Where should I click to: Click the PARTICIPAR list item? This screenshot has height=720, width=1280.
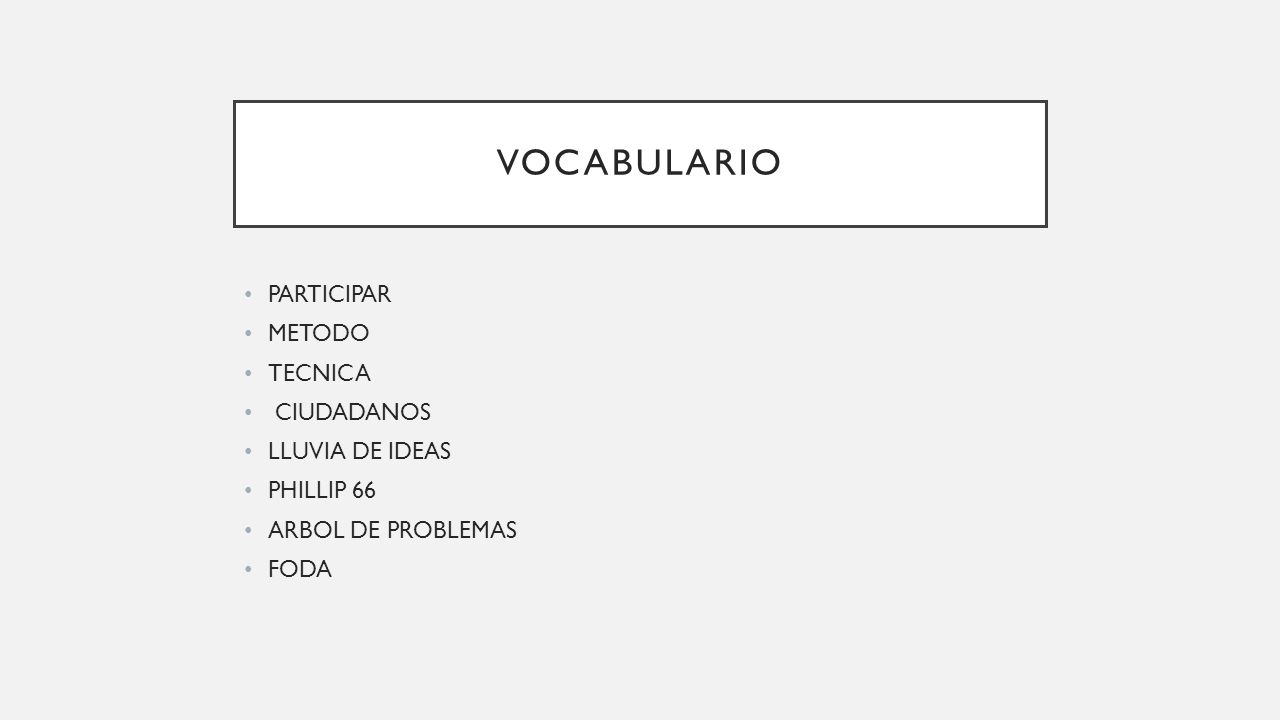329,294
